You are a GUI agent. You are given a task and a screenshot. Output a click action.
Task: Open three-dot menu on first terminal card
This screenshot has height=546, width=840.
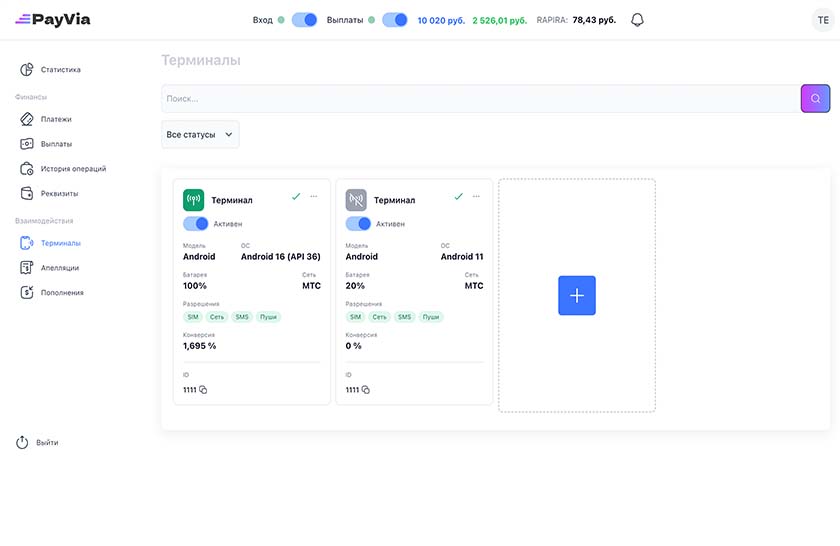(x=314, y=197)
